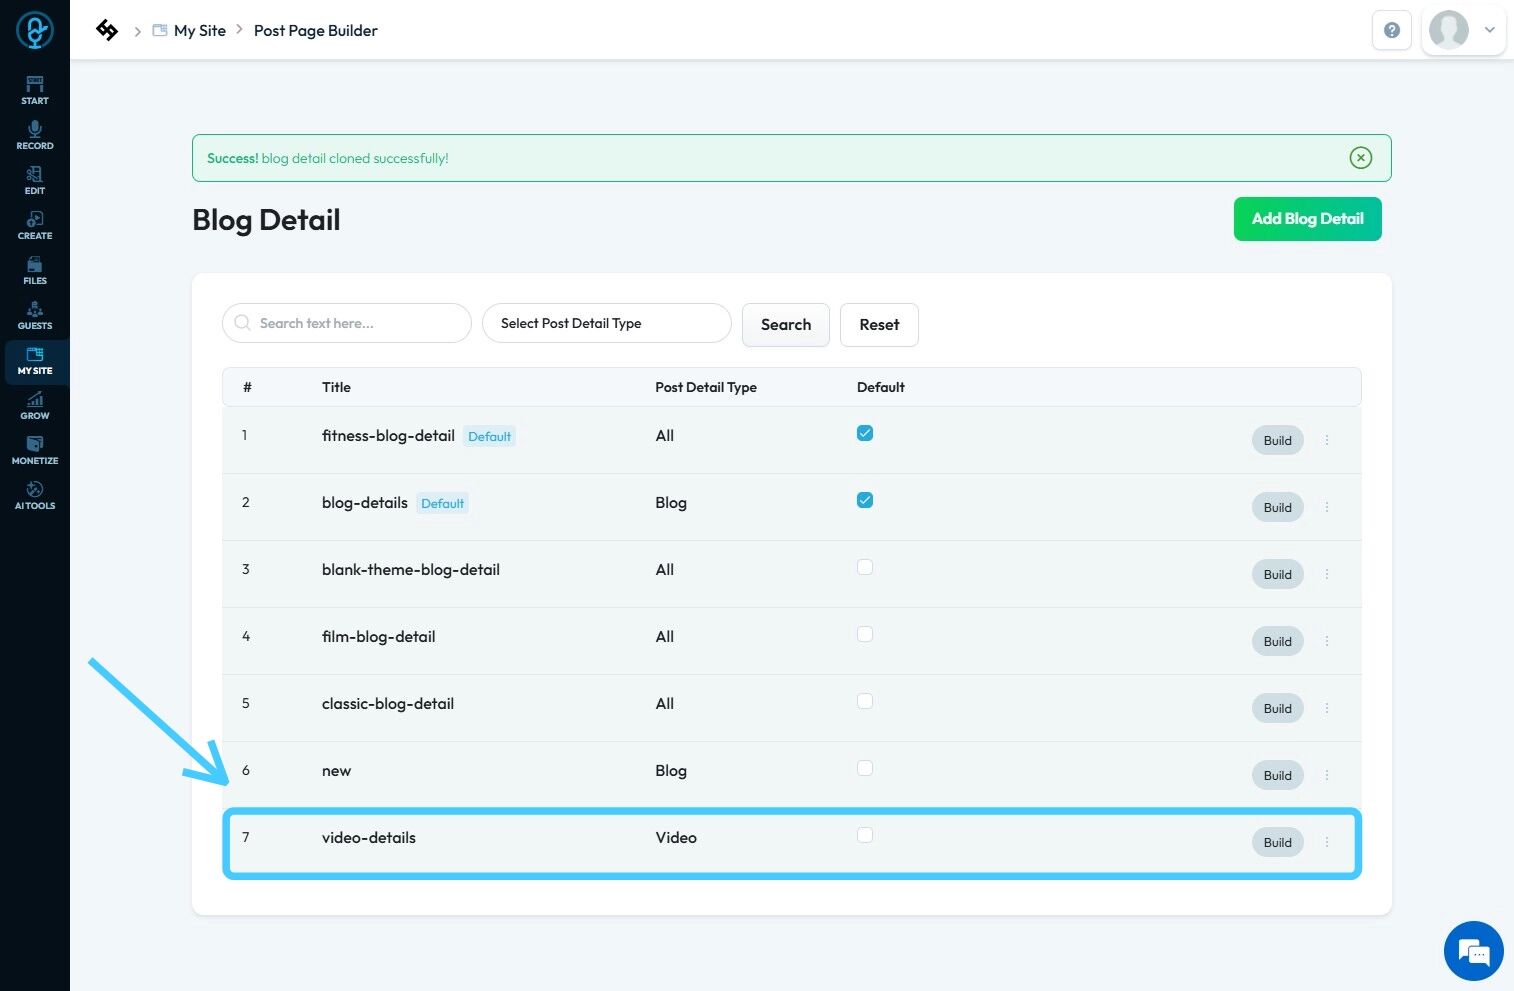Open three-dot menu for video-details row
Image resolution: width=1514 pixels, height=991 pixels.
click(1327, 842)
